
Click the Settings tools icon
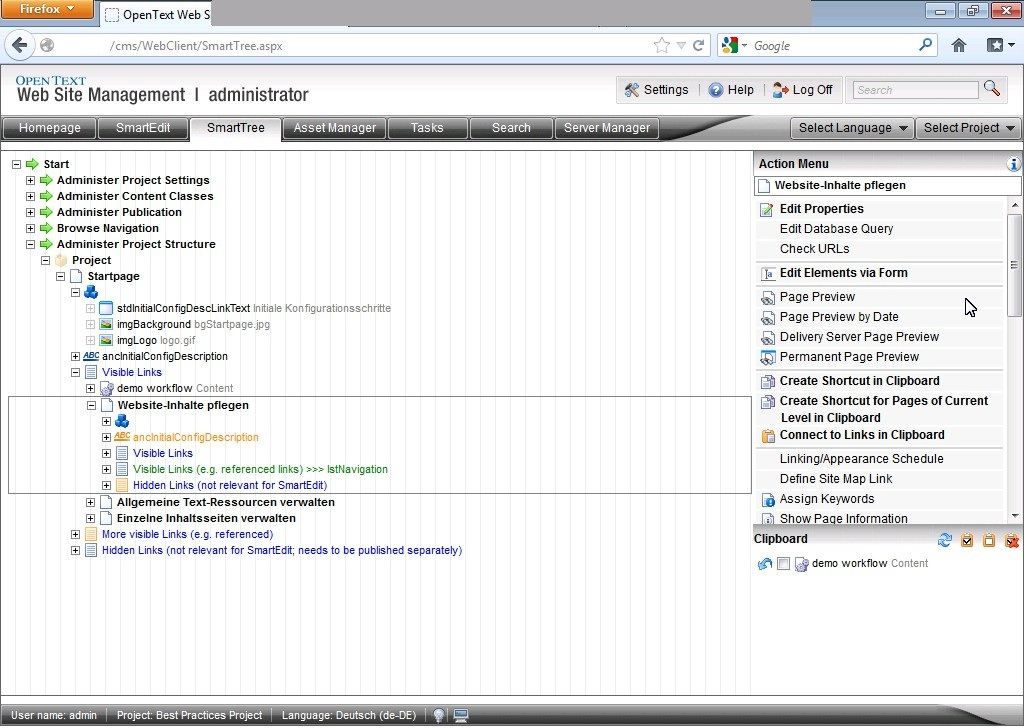coord(632,90)
